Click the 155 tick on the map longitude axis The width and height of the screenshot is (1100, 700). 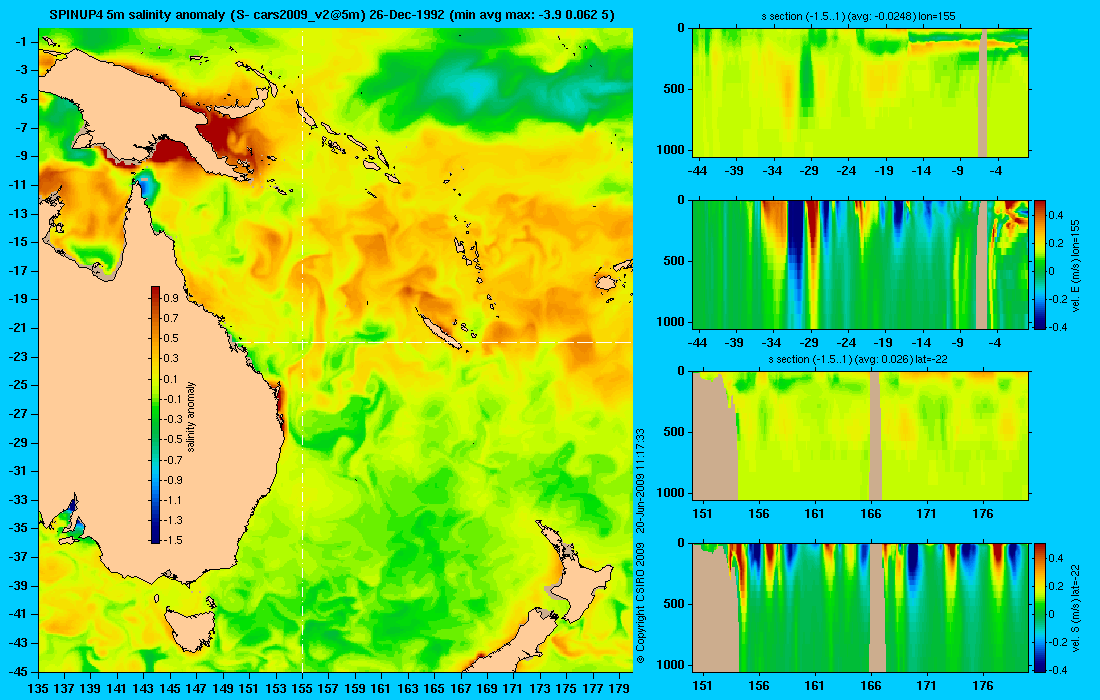point(302,689)
